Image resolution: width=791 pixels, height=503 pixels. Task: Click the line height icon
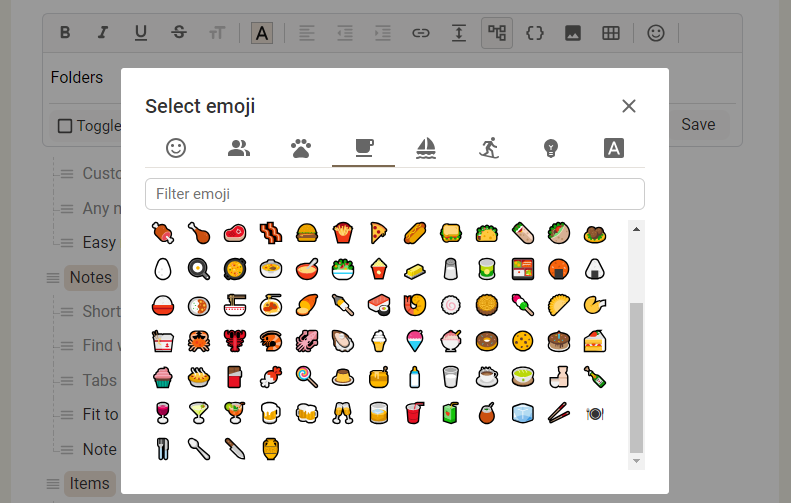point(459,33)
